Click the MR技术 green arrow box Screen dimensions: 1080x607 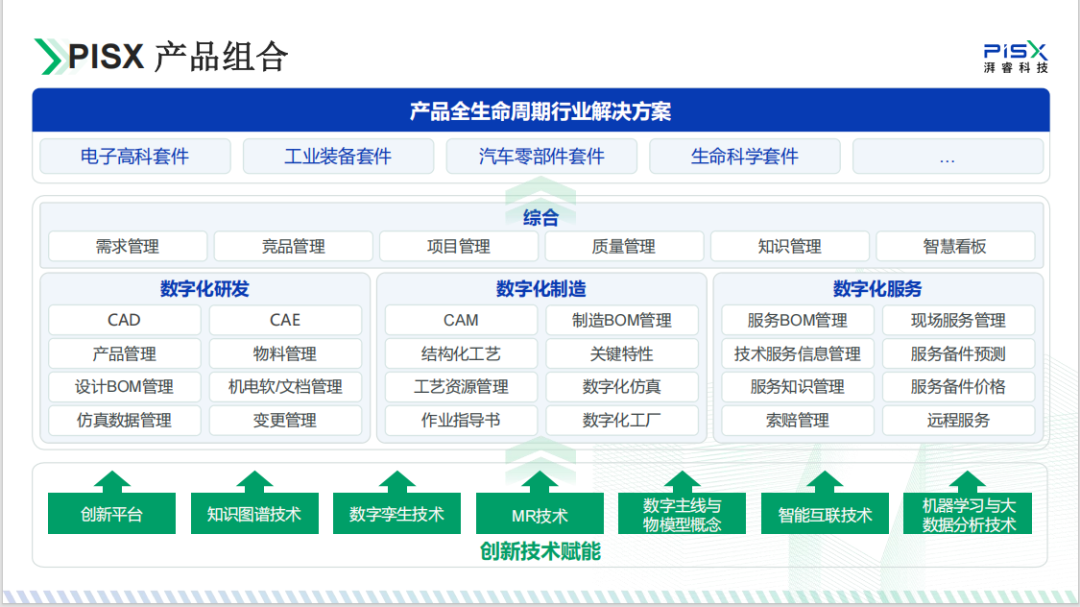coord(540,513)
